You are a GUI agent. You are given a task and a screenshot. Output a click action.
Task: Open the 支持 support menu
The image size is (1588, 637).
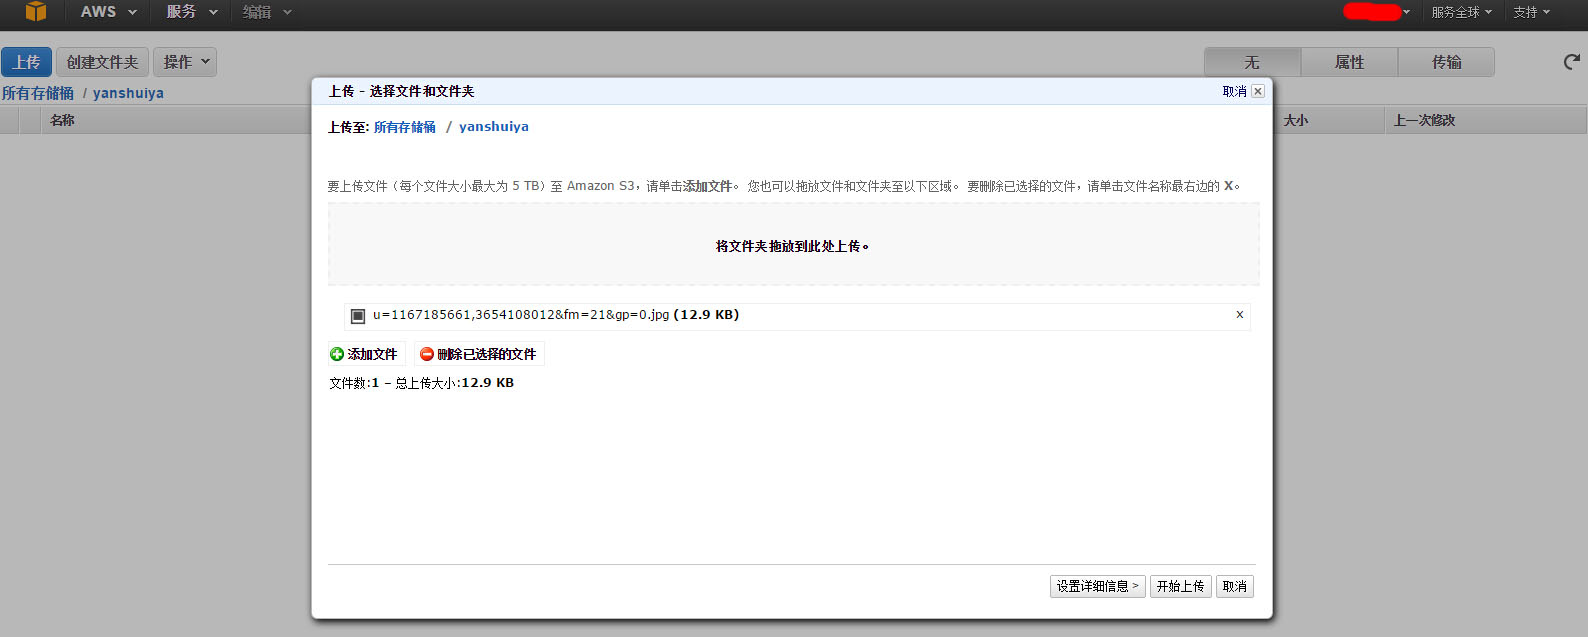1530,12
